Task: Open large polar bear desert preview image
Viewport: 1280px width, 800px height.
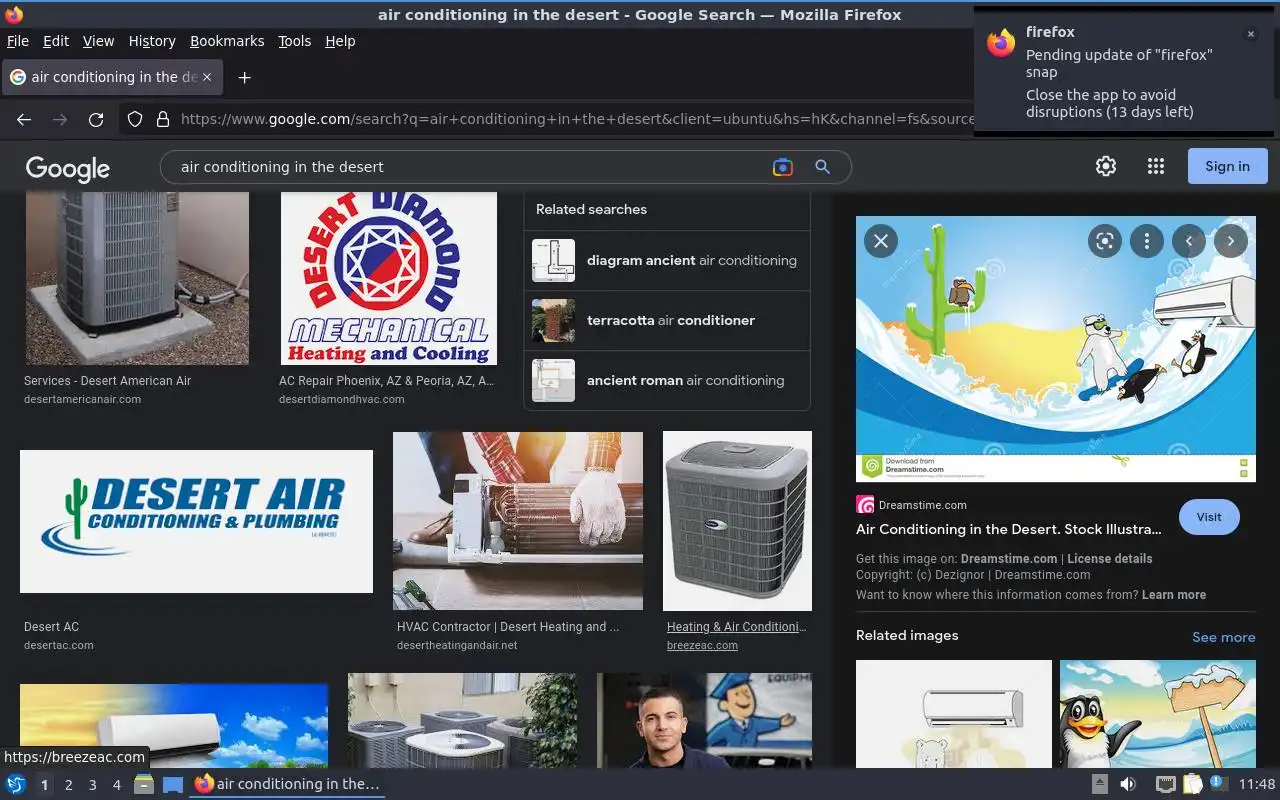Action: pyautogui.click(x=1056, y=349)
